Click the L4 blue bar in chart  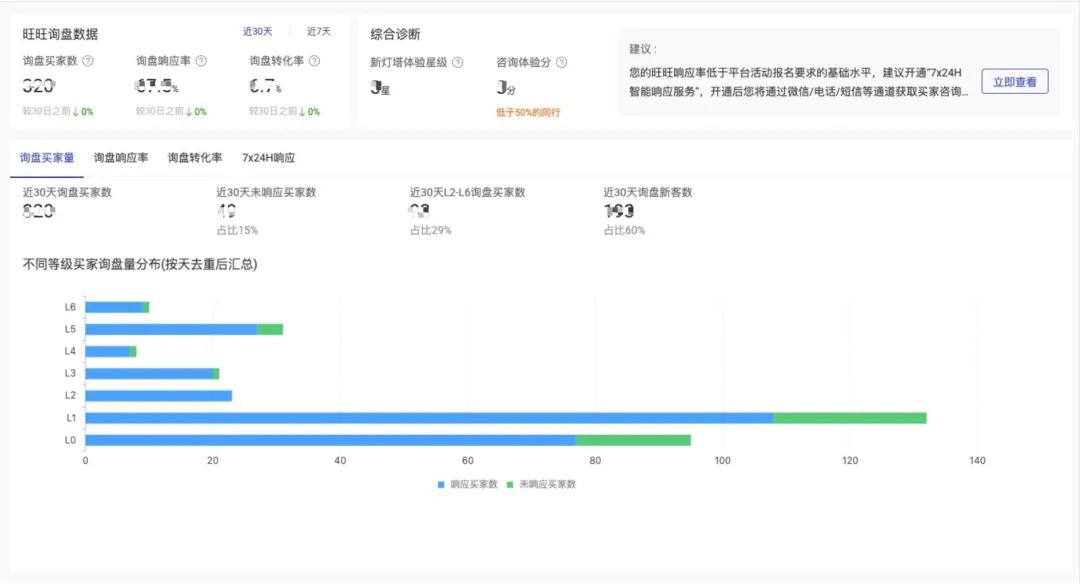107,351
